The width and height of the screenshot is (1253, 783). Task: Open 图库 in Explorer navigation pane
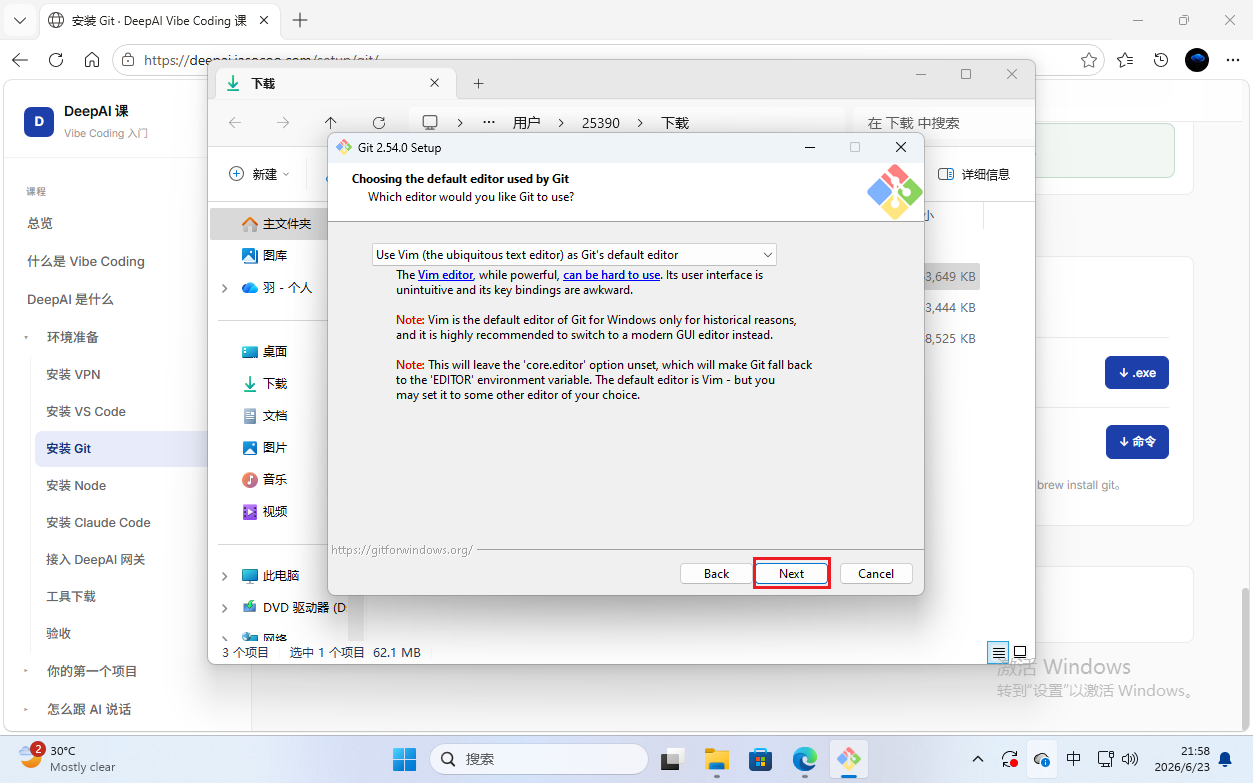coord(275,256)
